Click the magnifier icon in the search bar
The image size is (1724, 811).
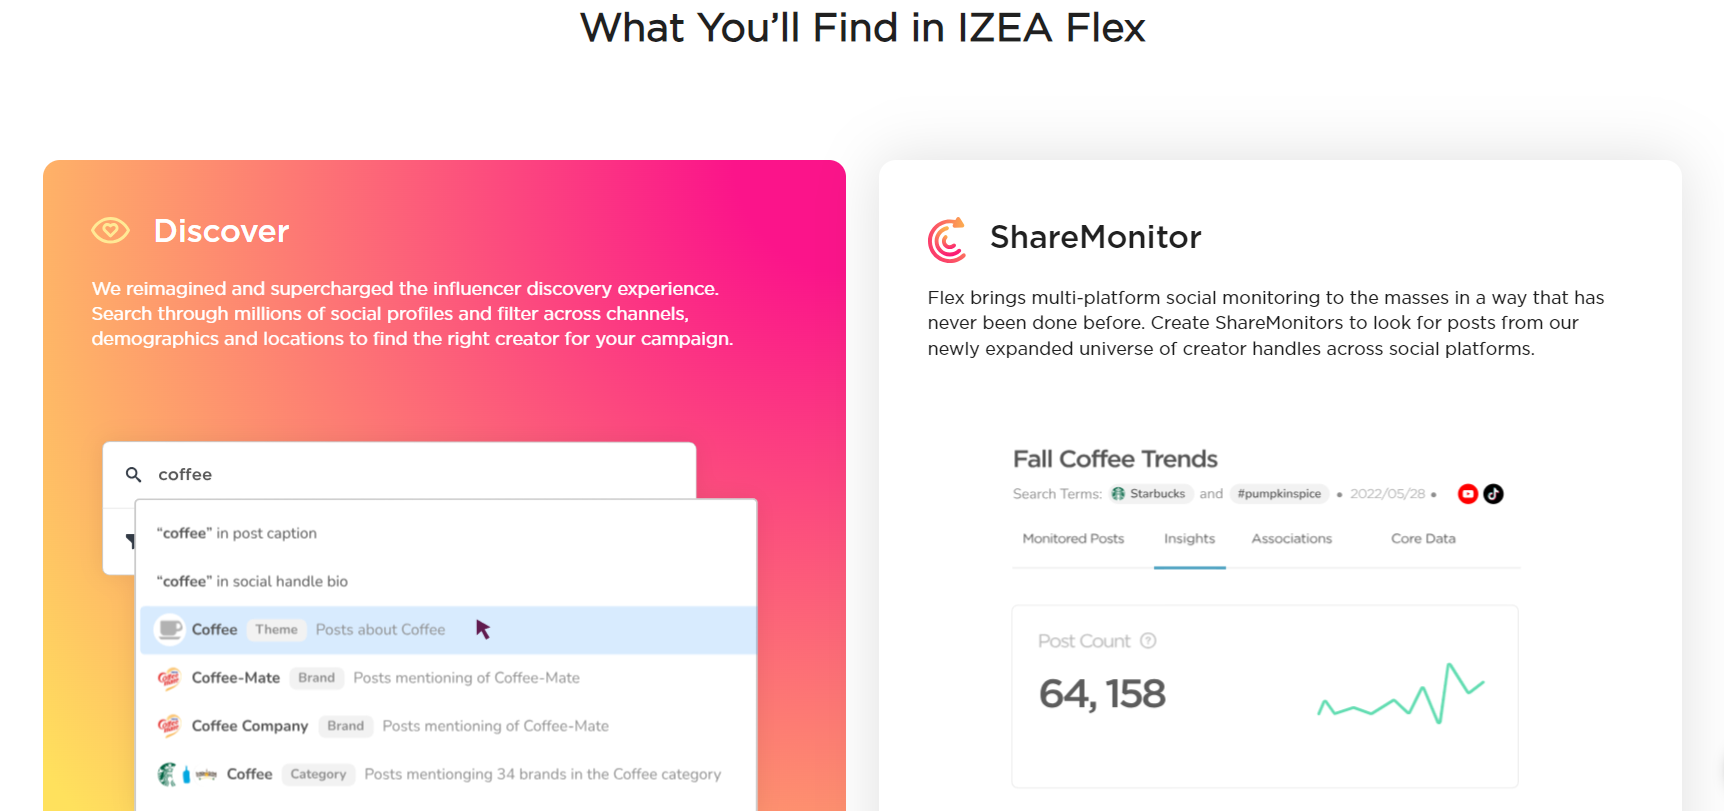click(133, 474)
